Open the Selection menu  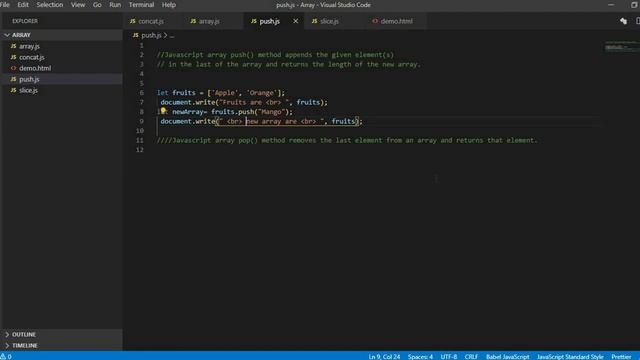[x=50, y=5]
